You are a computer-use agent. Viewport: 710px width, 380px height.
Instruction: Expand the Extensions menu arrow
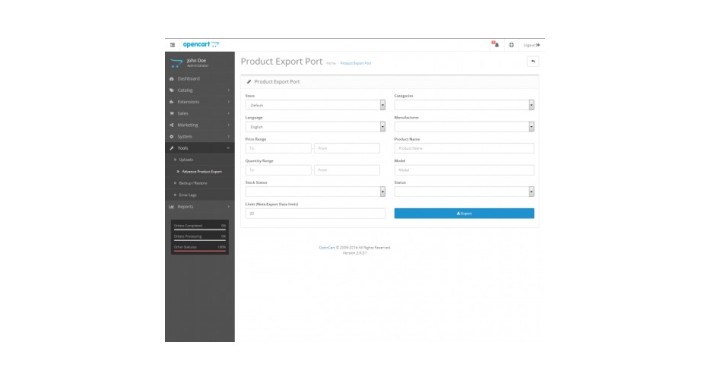pos(228,102)
